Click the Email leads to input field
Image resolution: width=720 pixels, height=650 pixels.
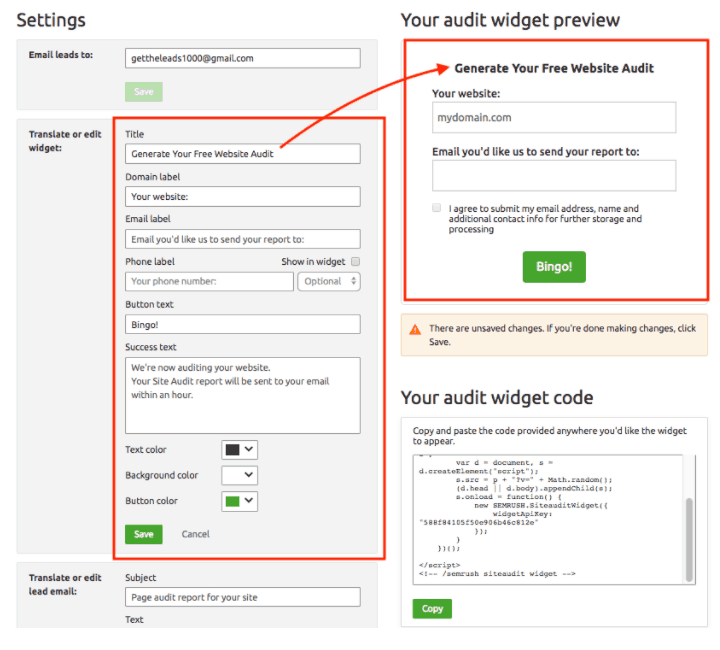click(242, 58)
